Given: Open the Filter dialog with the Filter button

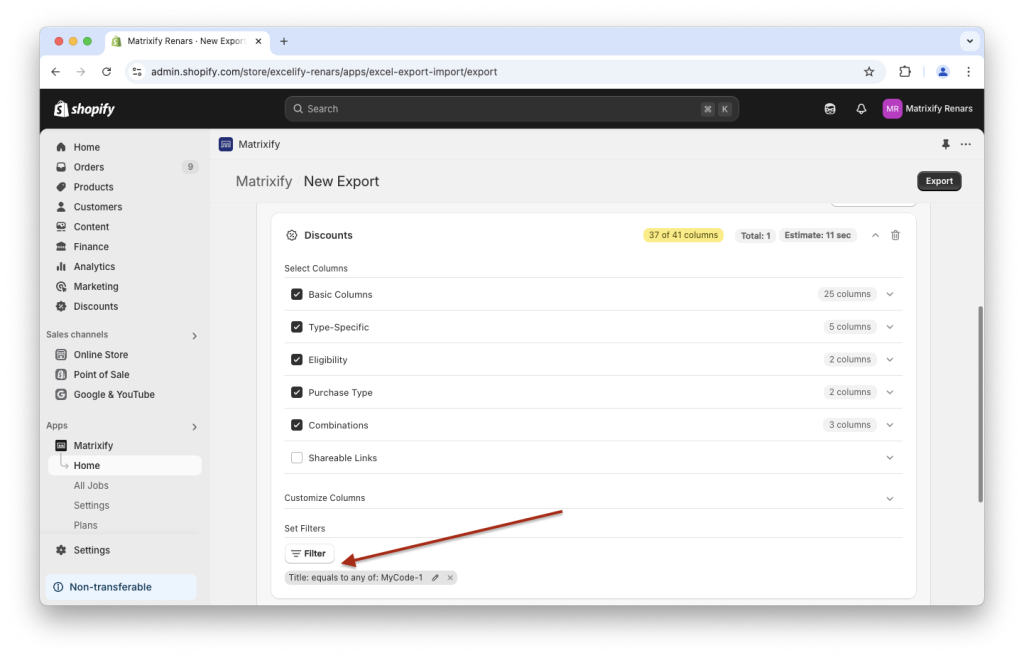Looking at the screenshot, I should coord(309,552).
